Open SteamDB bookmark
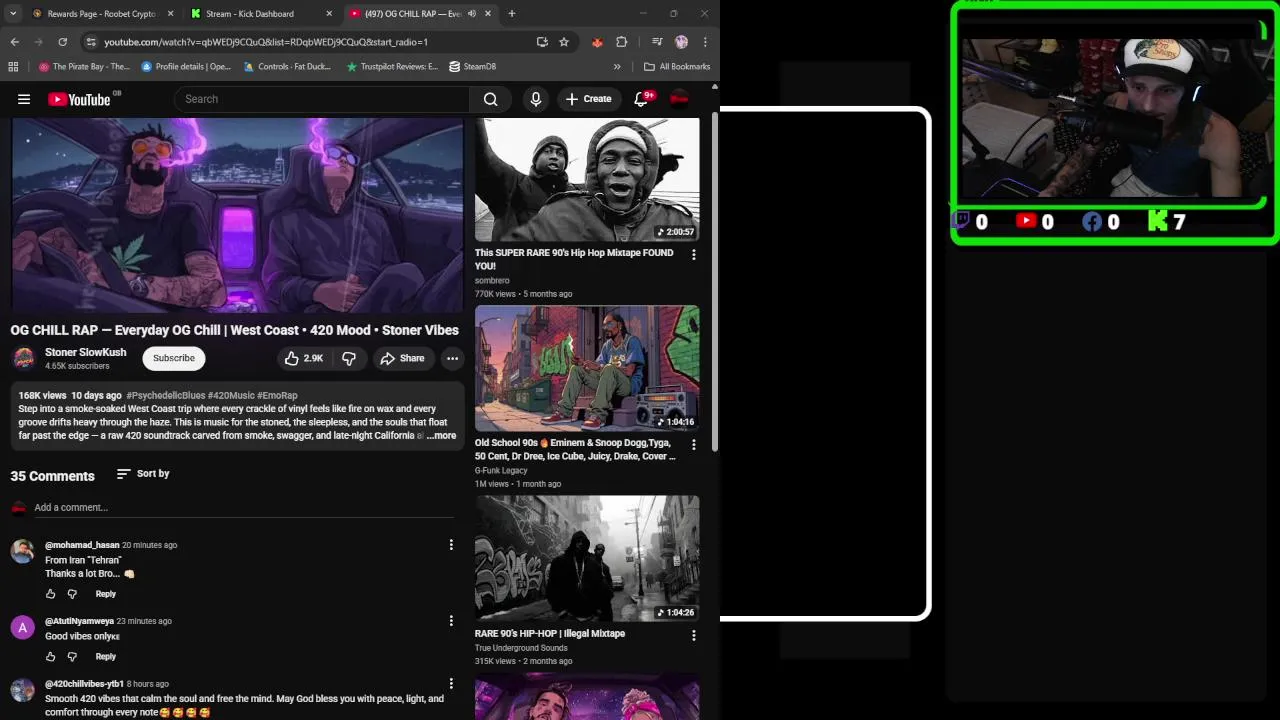 473,67
